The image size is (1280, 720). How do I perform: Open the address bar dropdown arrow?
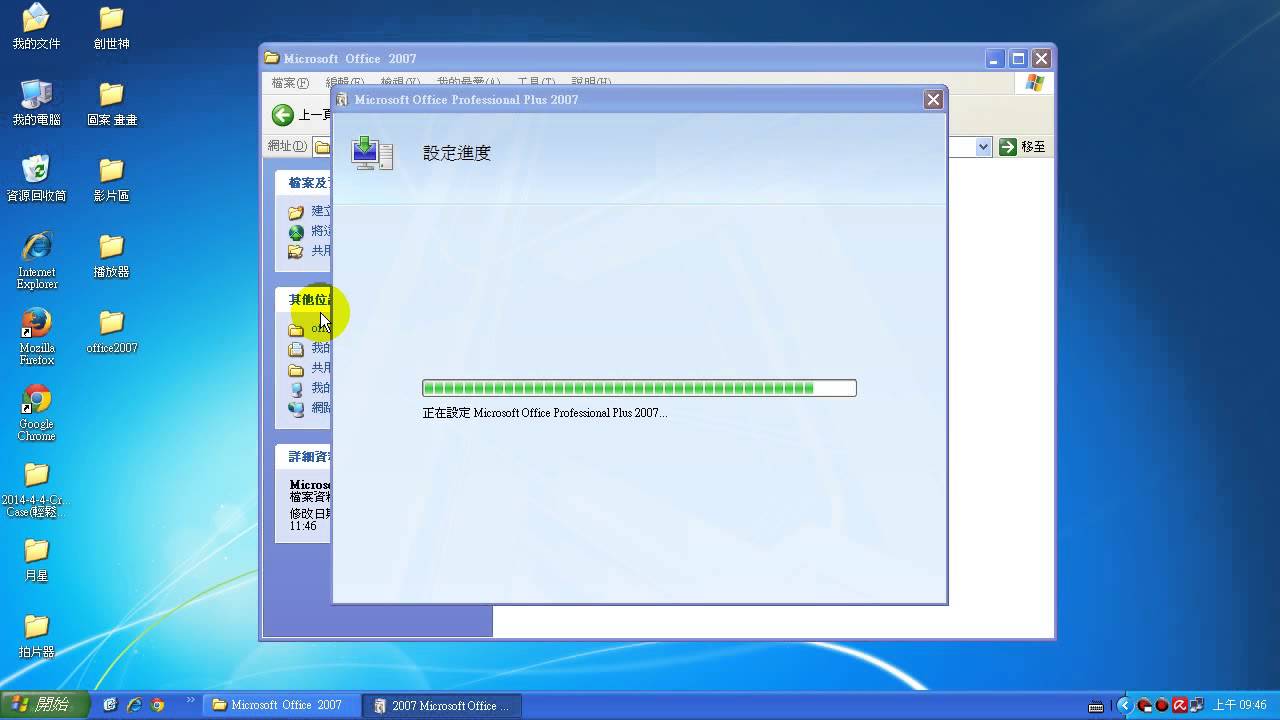click(983, 147)
